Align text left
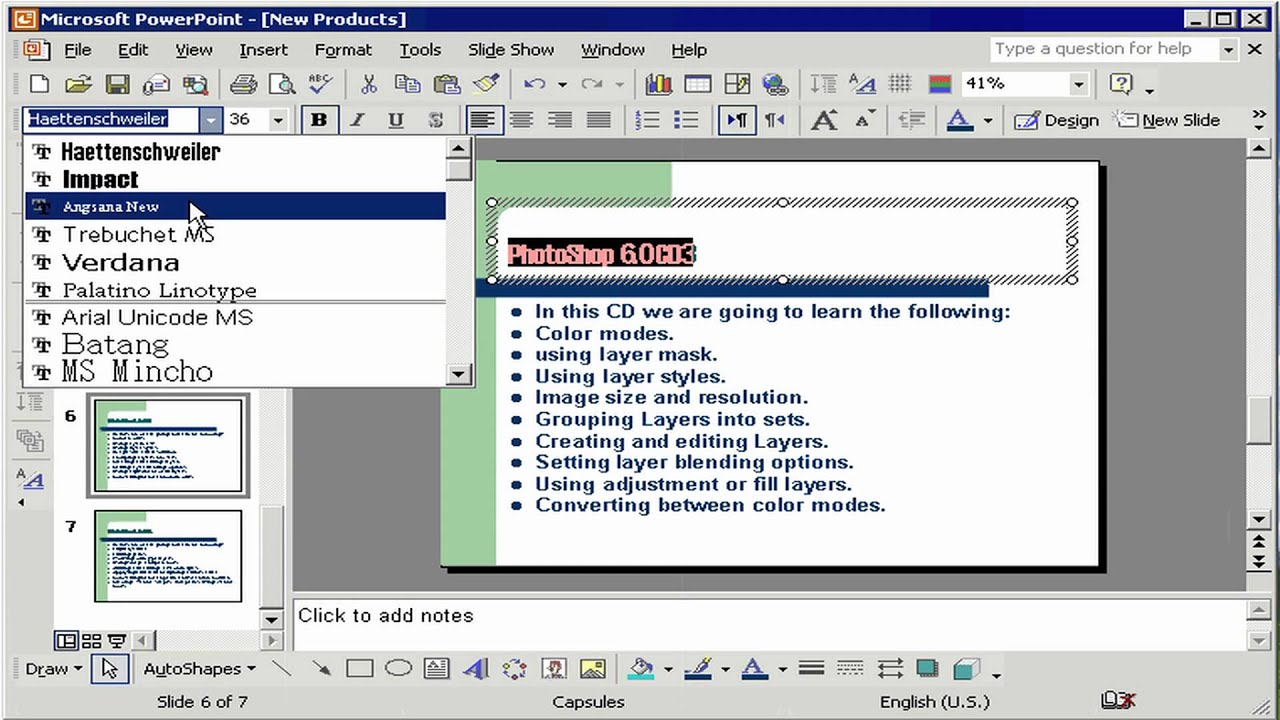 point(482,120)
